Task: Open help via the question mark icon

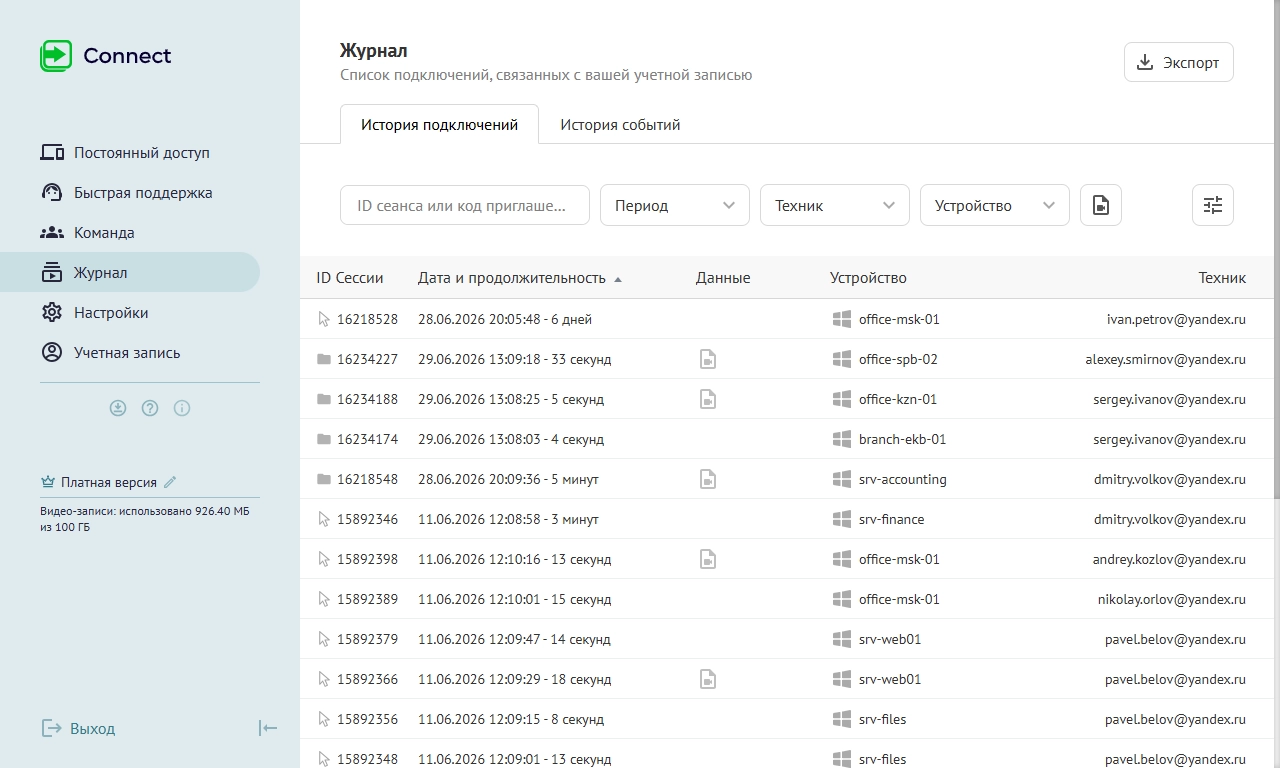Action: click(150, 408)
